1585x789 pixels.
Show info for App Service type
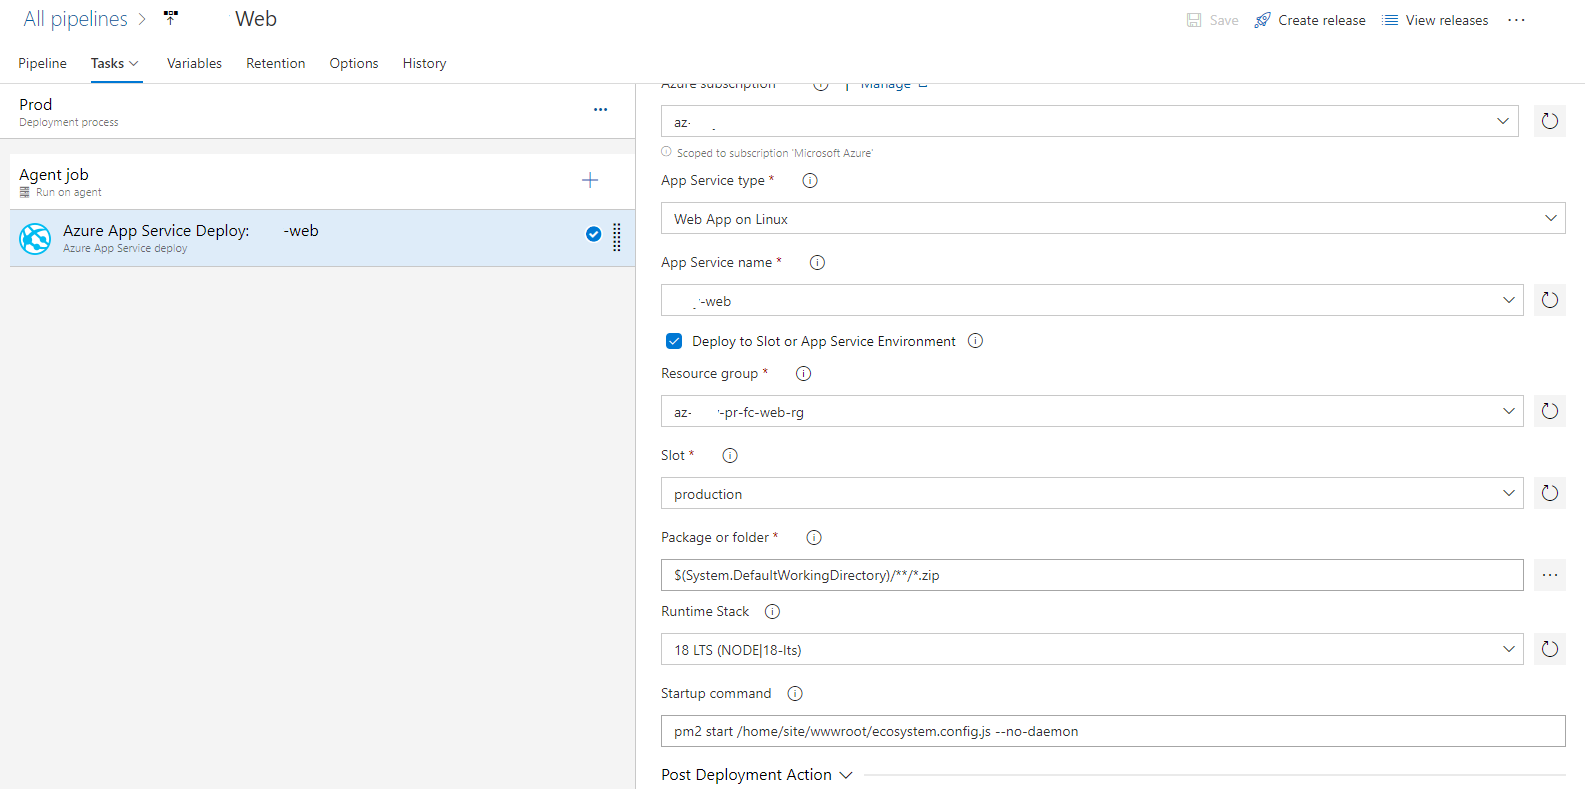(810, 181)
